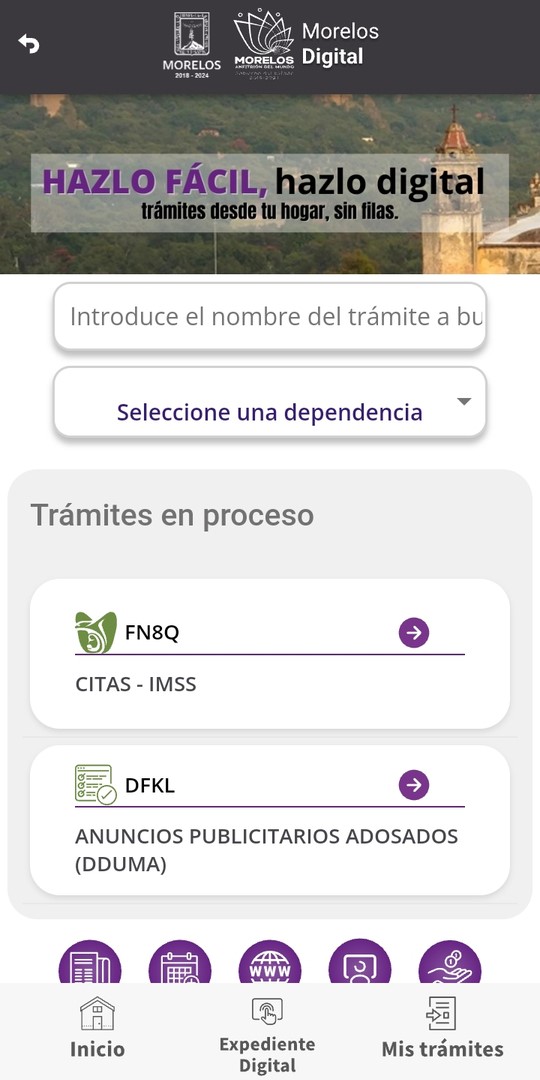Expand the Seleccione una dependencia dropdown
540x1080 pixels.
point(270,402)
